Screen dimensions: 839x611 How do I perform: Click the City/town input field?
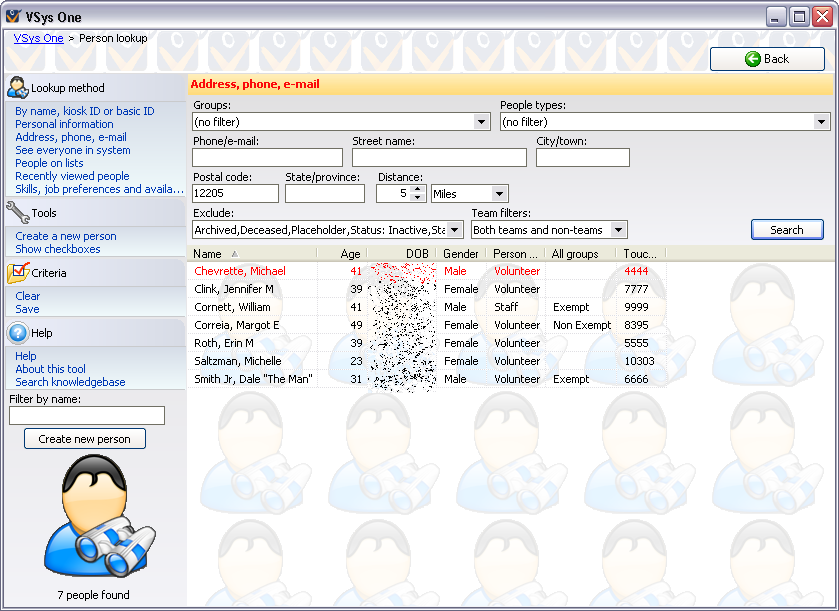click(583, 157)
